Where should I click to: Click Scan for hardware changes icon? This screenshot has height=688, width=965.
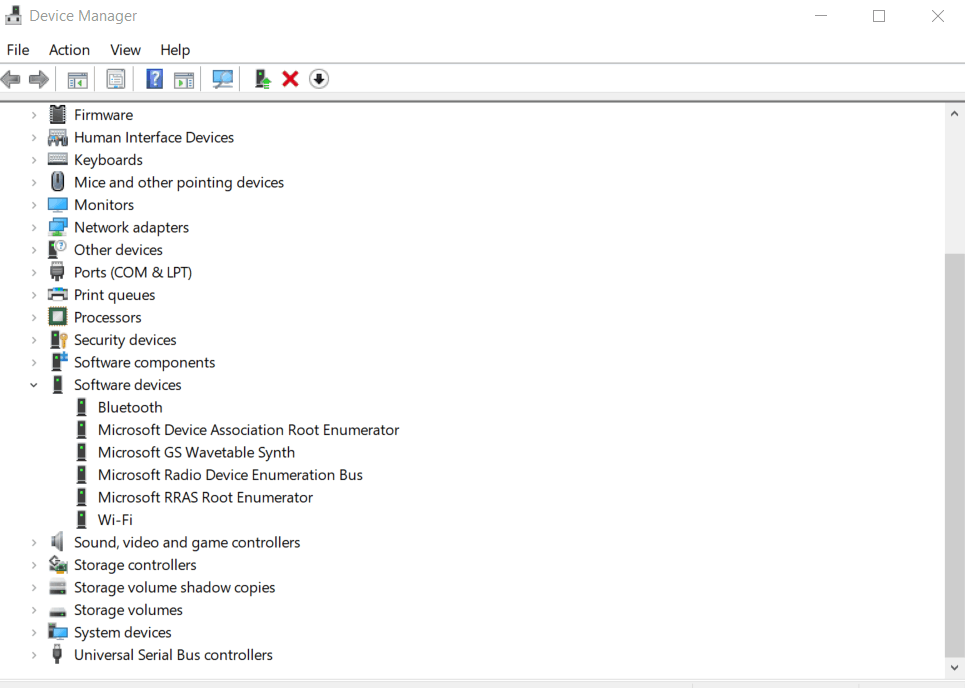[223, 79]
